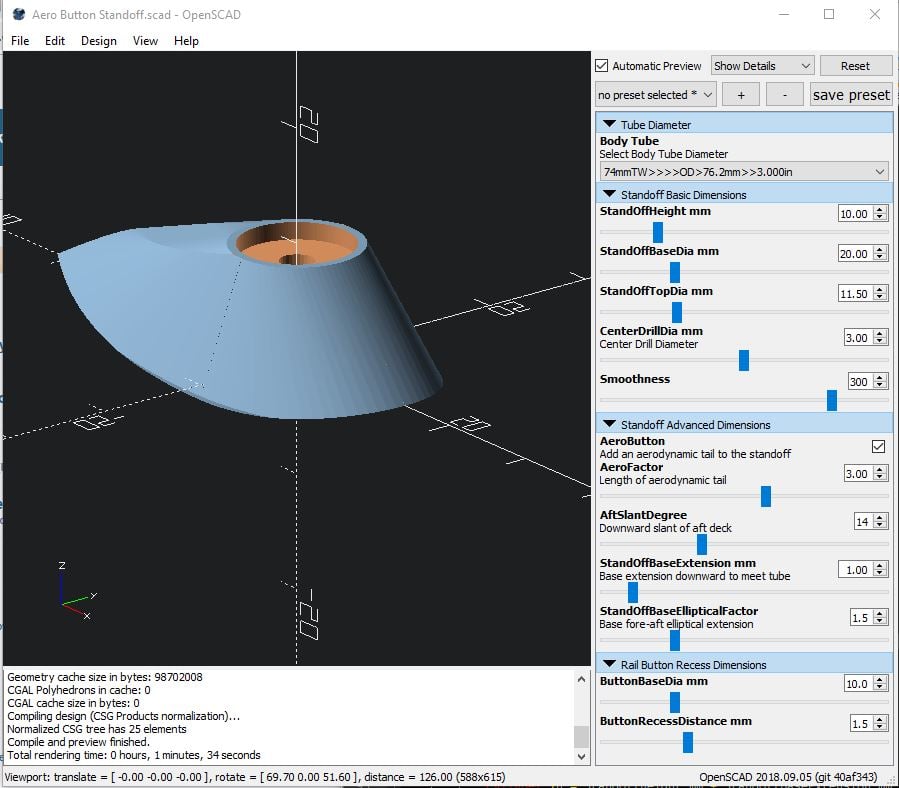The width and height of the screenshot is (899, 788).
Task: Collapse the Rail Button Recess Dimensions section
Action: (x=609, y=665)
